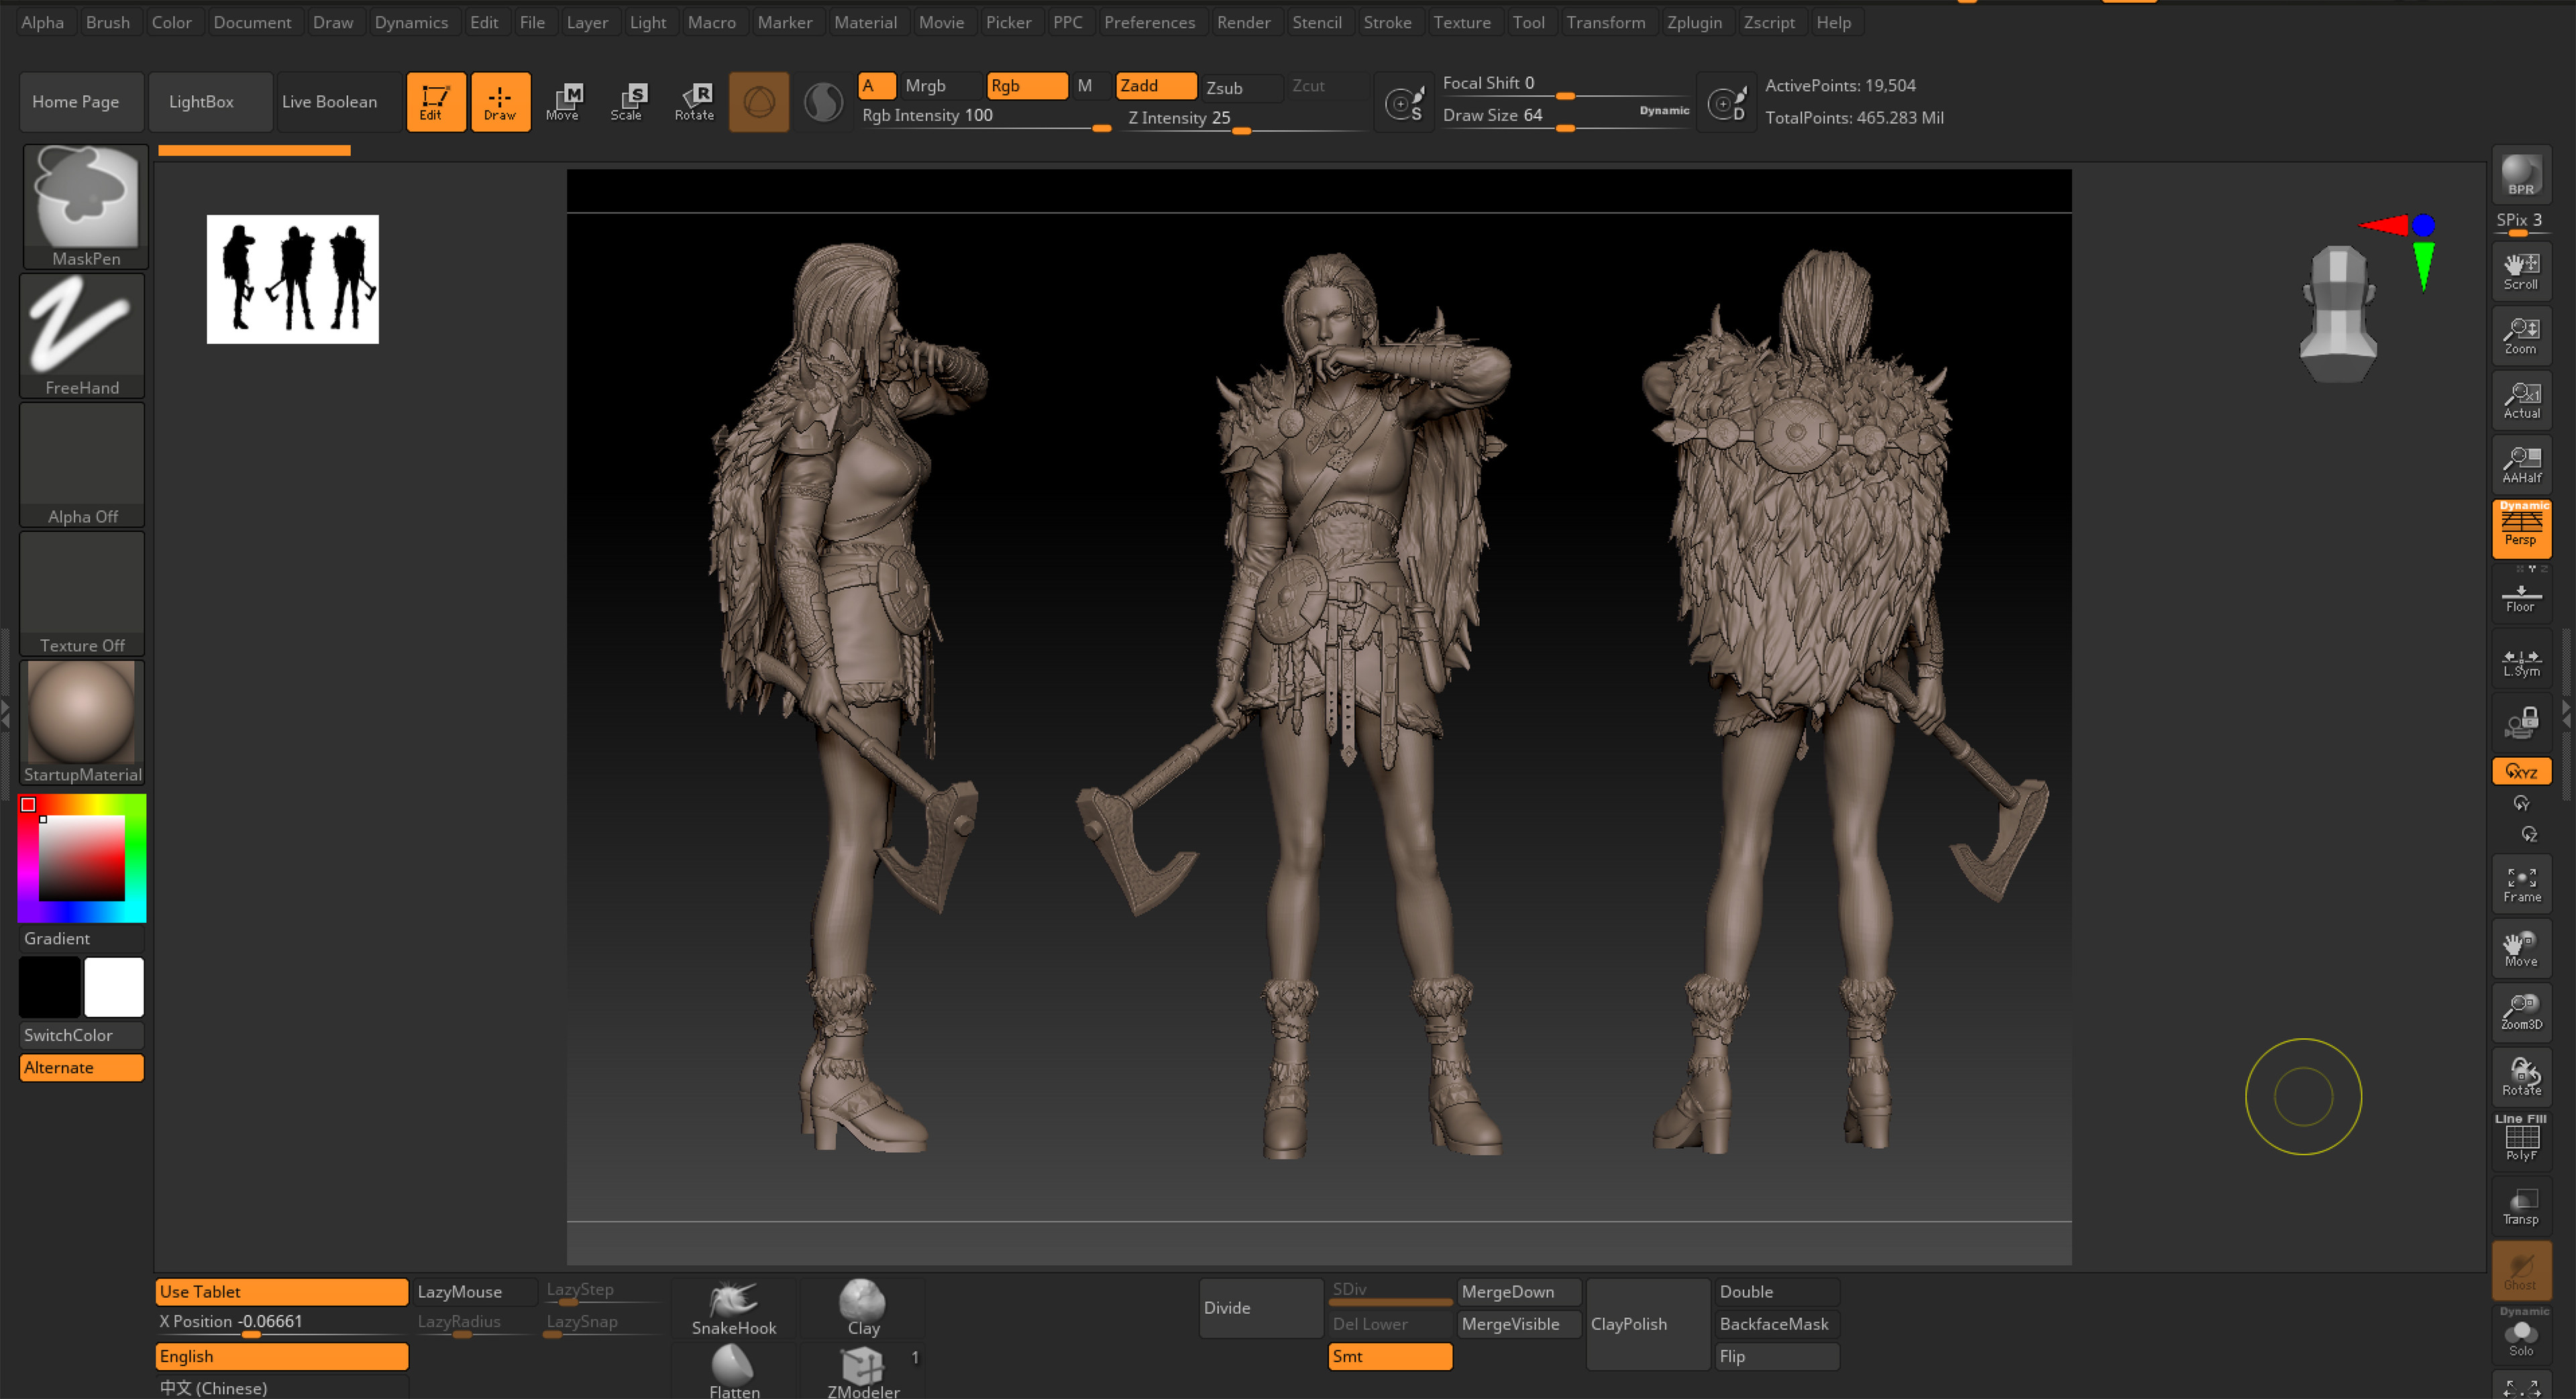Select the Flatten brush
The width and height of the screenshot is (2576, 1399).
tap(734, 1372)
